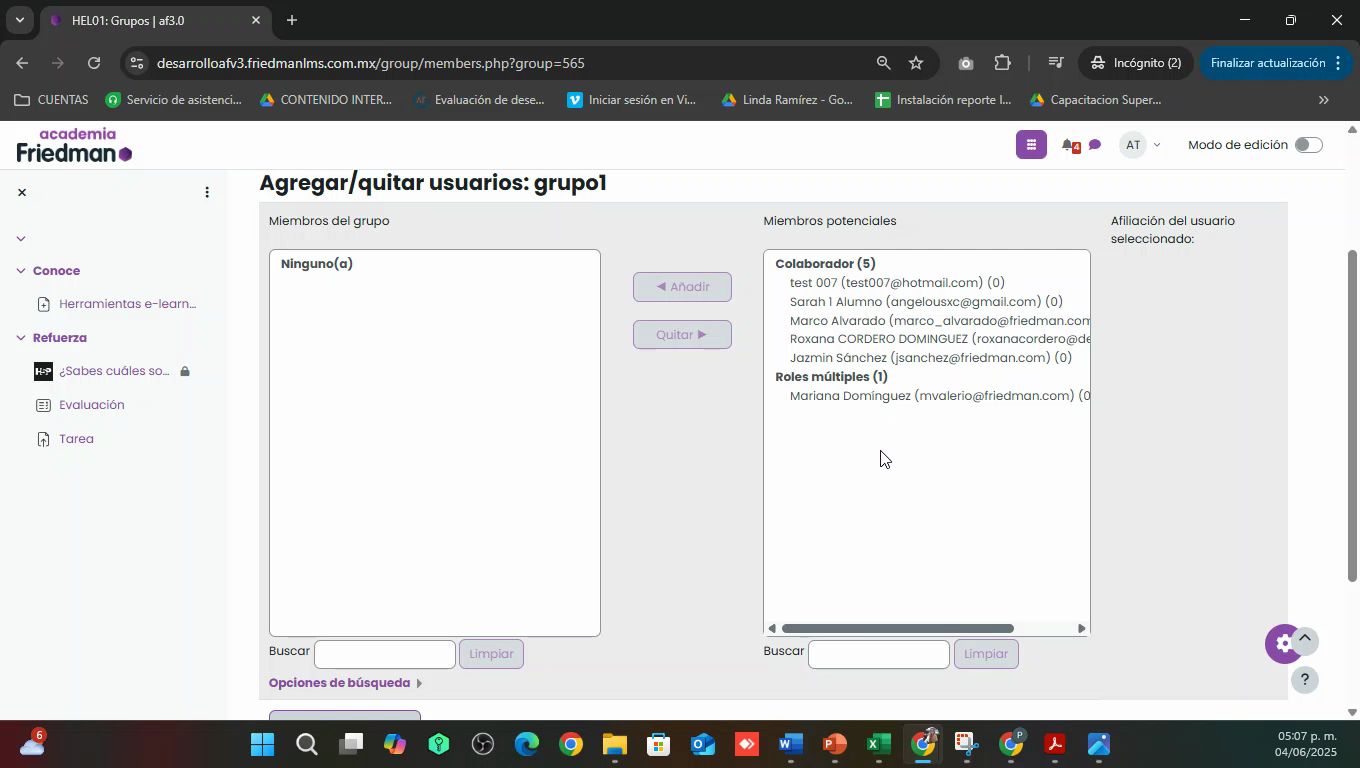The width and height of the screenshot is (1360, 768).
Task: Select Sarah 1 Alumno user
Action: point(927,302)
